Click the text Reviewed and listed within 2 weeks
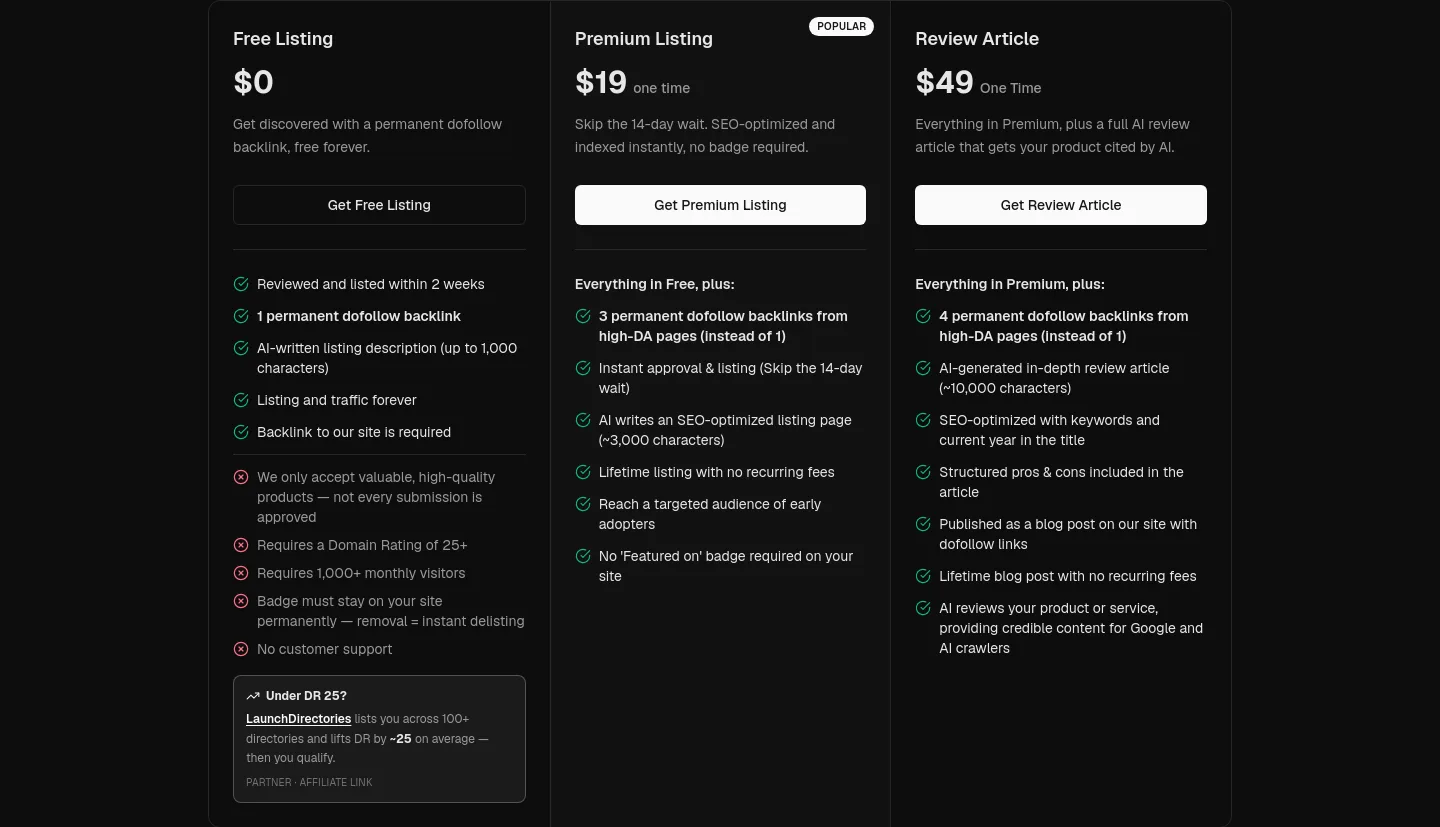Viewport: 1440px width, 827px height. click(371, 284)
